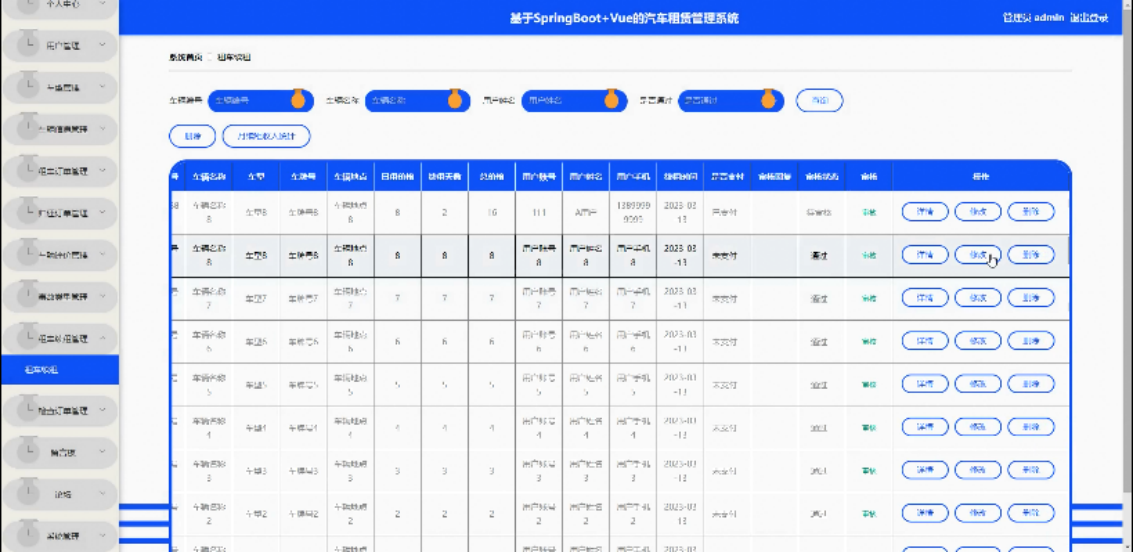Click the 操作 column header
The height and width of the screenshot is (553, 1134).
click(x=981, y=176)
